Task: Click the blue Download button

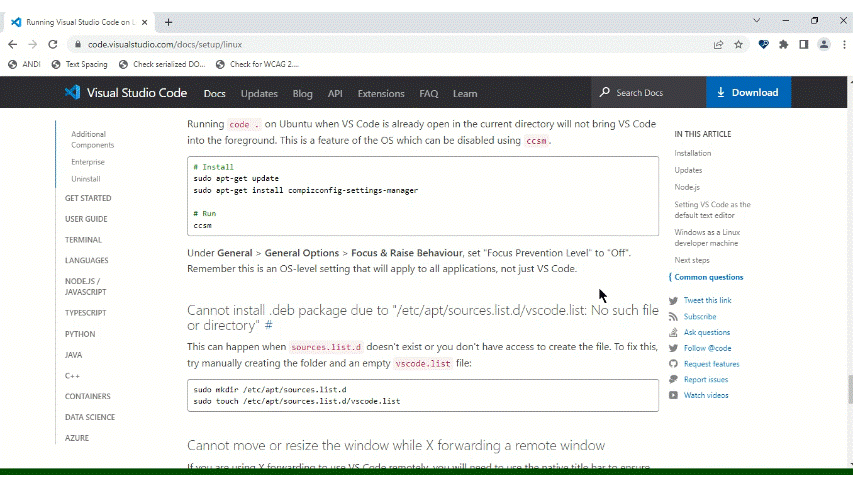Action: pos(749,93)
